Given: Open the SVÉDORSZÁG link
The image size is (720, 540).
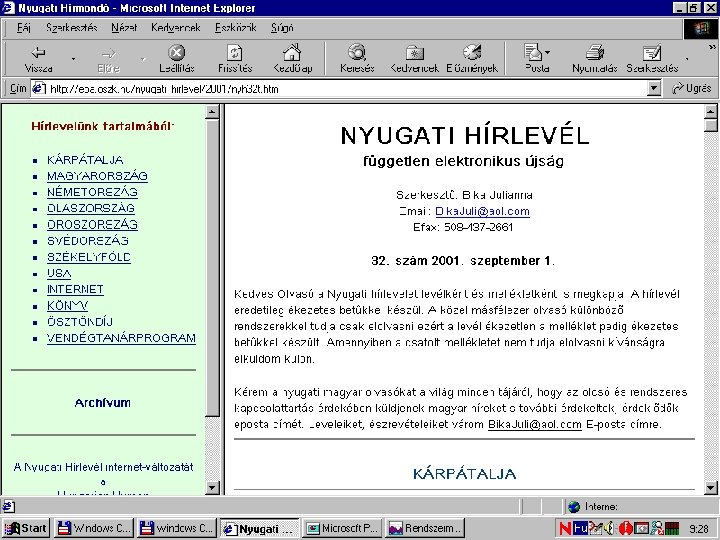Looking at the screenshot, I should click(x=88, y=241).
